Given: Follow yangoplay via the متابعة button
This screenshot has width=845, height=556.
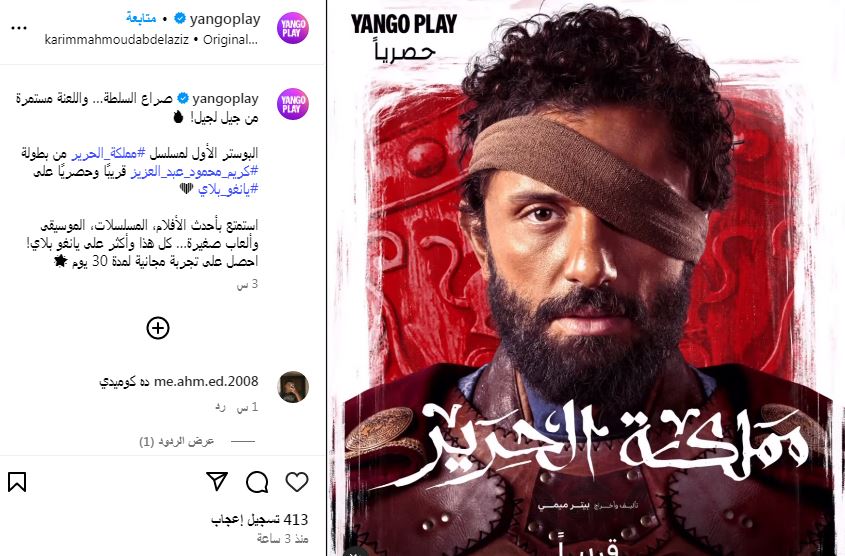Looking at the screenshot, I should point(141,18).
